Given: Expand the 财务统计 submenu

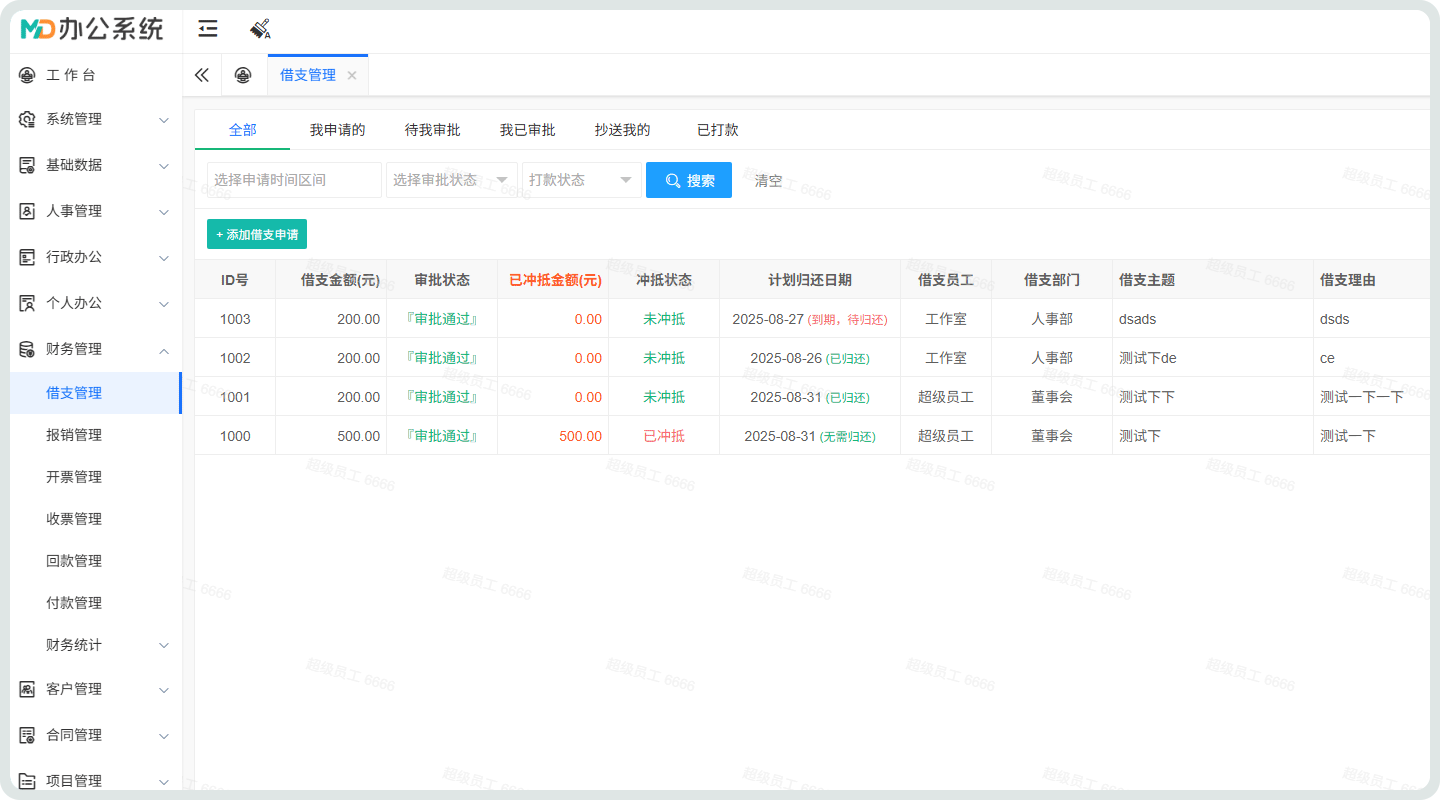Looking at the screenshot, I should [x=164, y=645].
